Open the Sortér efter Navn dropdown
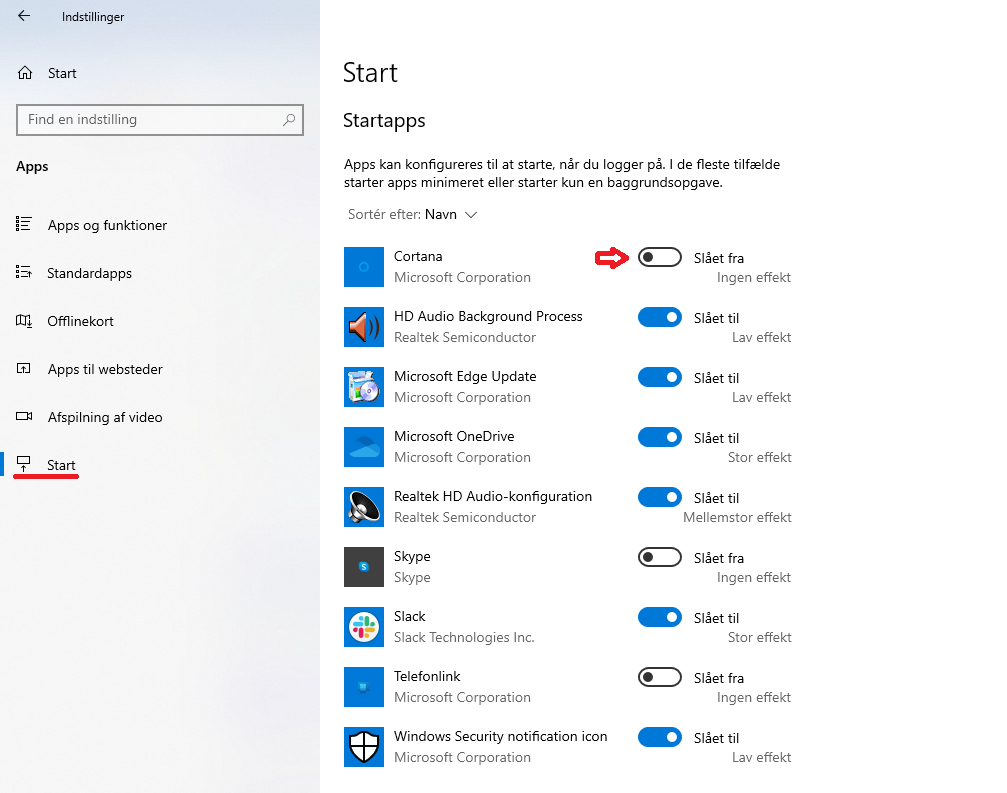This screenshot has width=1007, height=793. point(412,214)
